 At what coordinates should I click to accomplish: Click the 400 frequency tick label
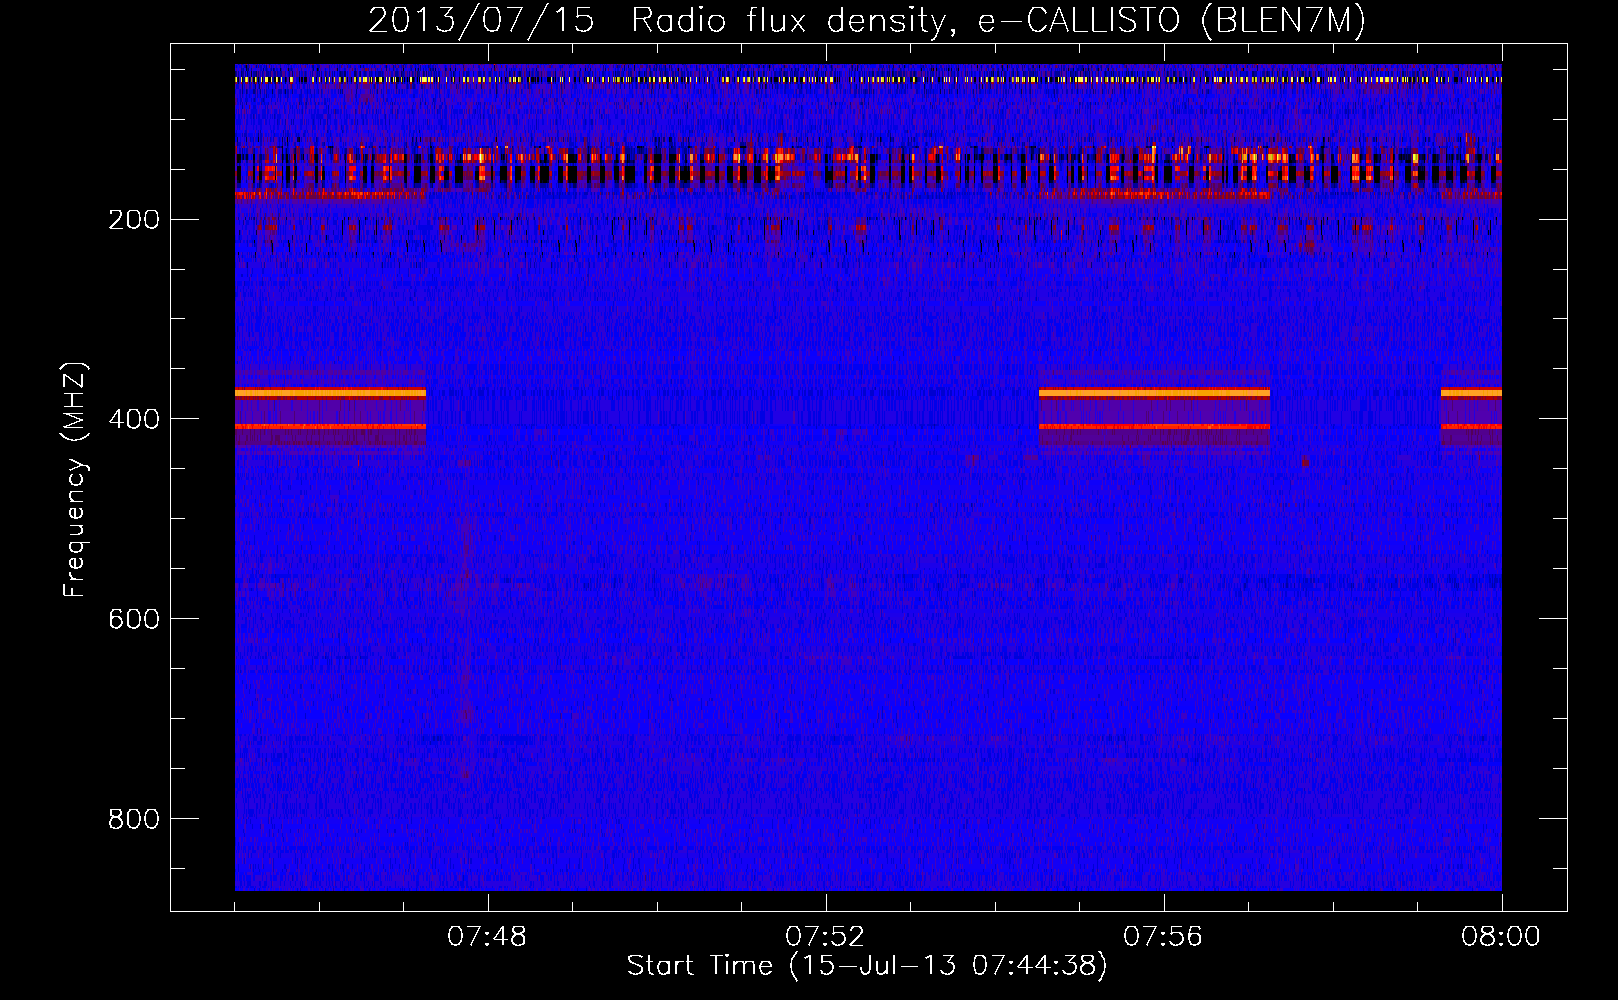[x=134, y=420]
